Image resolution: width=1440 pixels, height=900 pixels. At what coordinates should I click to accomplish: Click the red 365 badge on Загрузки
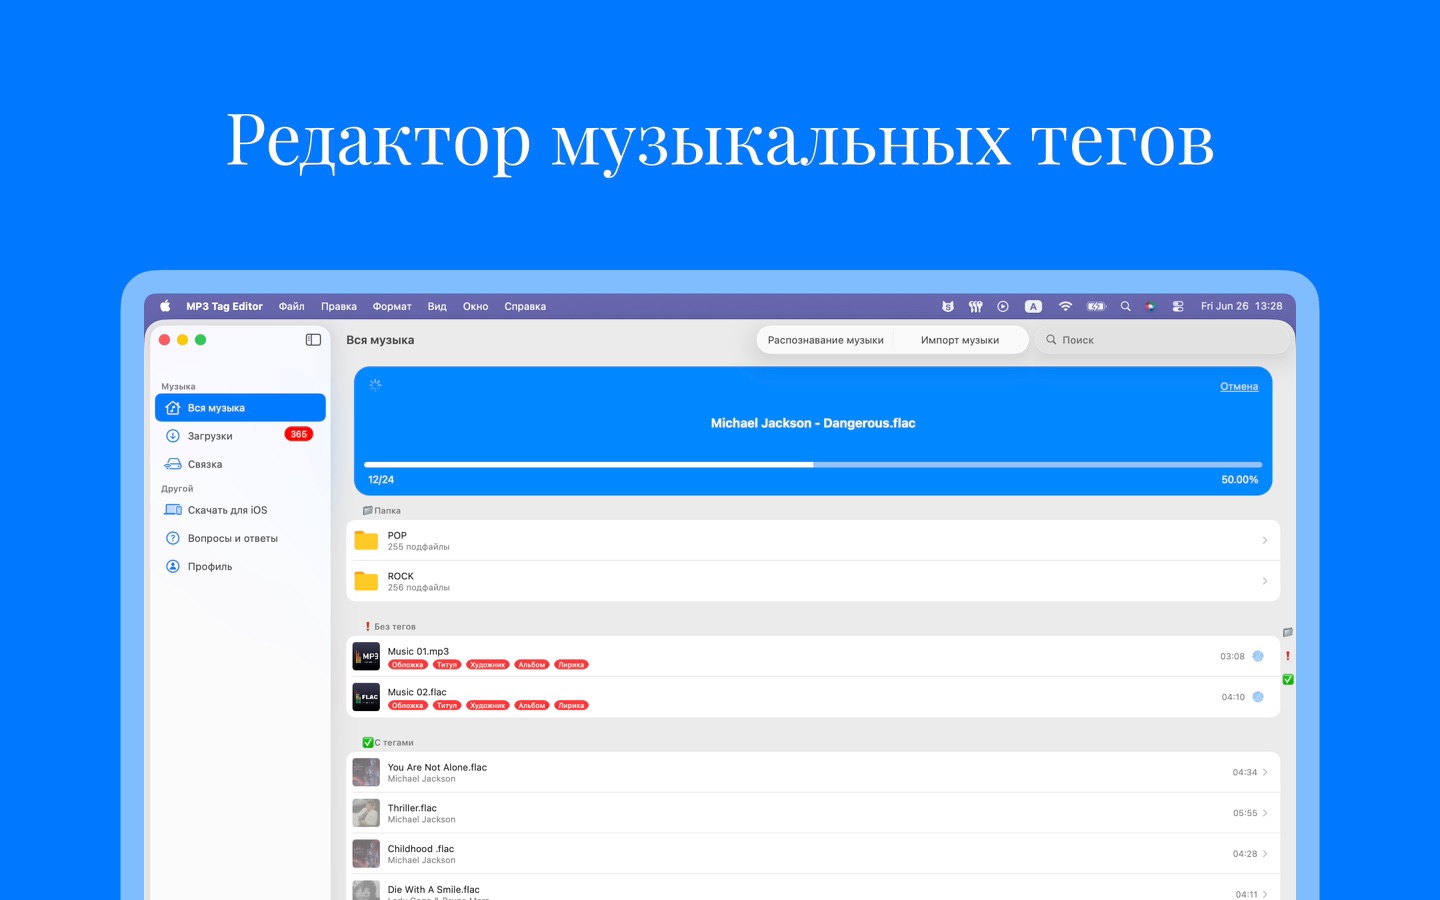click(x=299, y=434)
